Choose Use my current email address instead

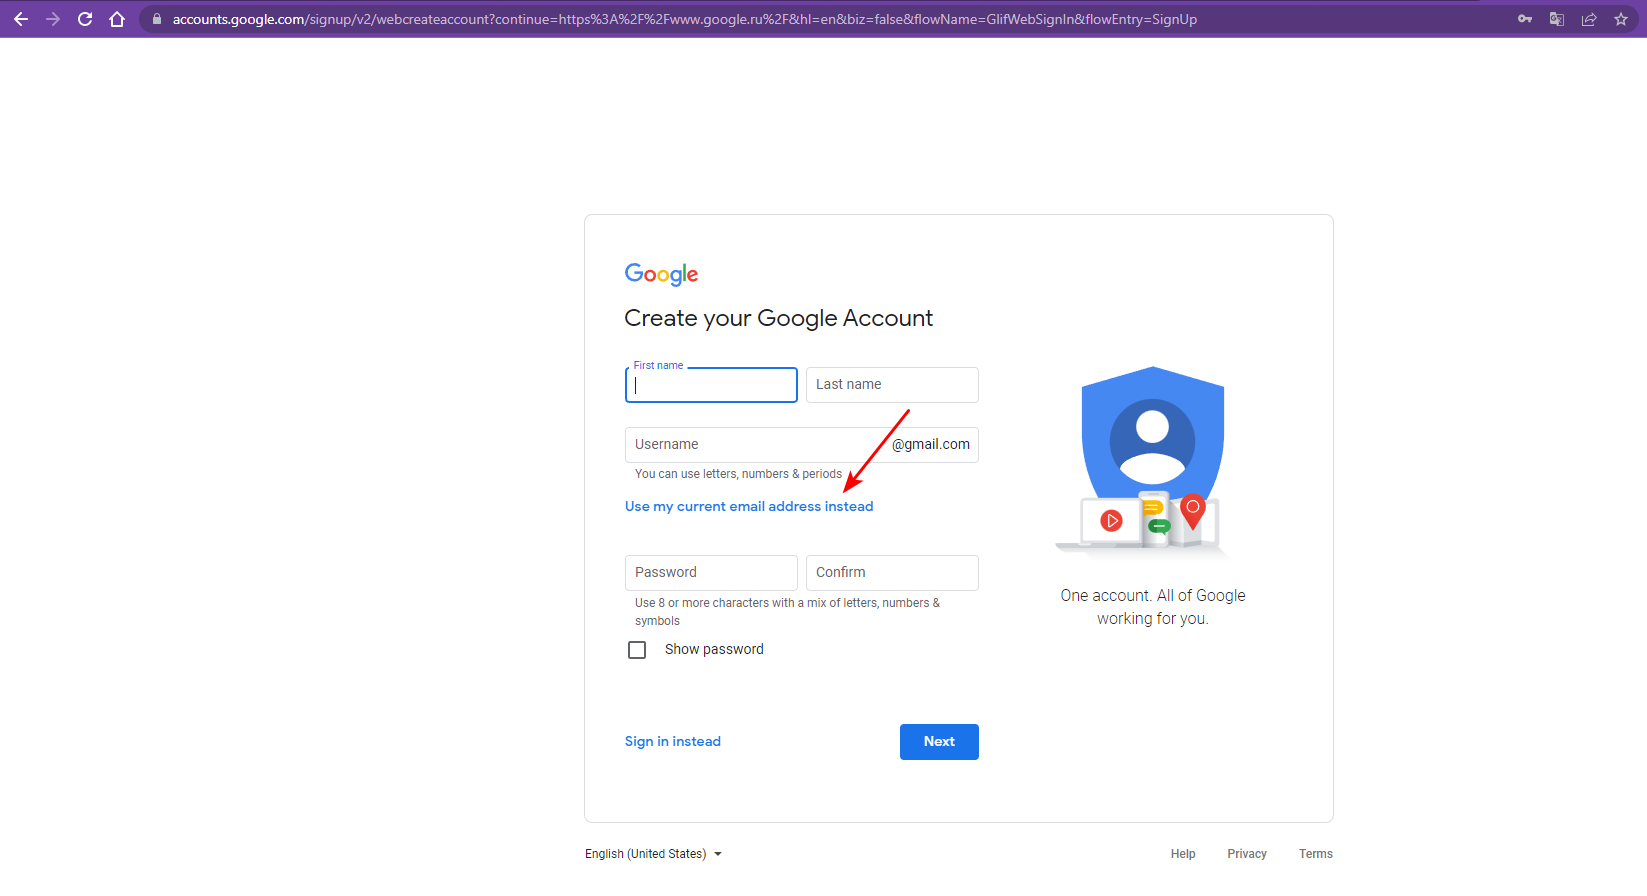(x=749, y=507)
